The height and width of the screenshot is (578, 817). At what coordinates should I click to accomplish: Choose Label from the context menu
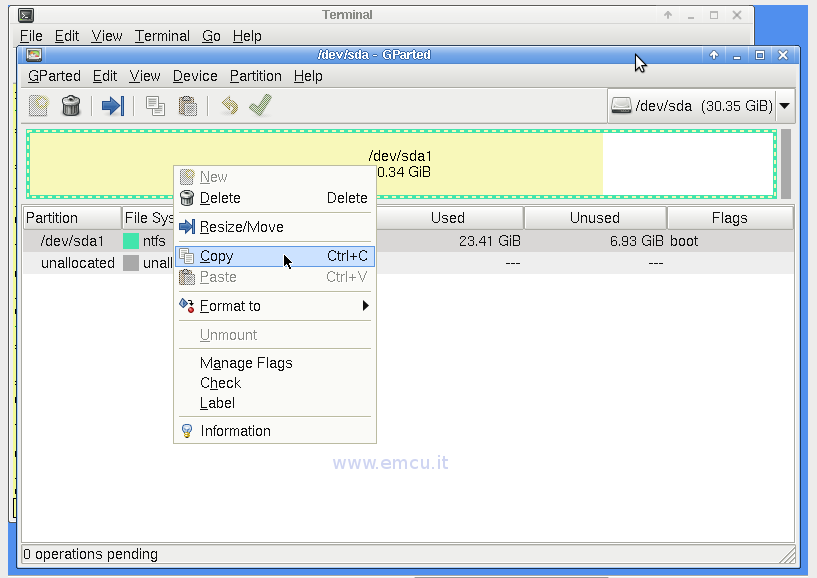click(275, 403)
